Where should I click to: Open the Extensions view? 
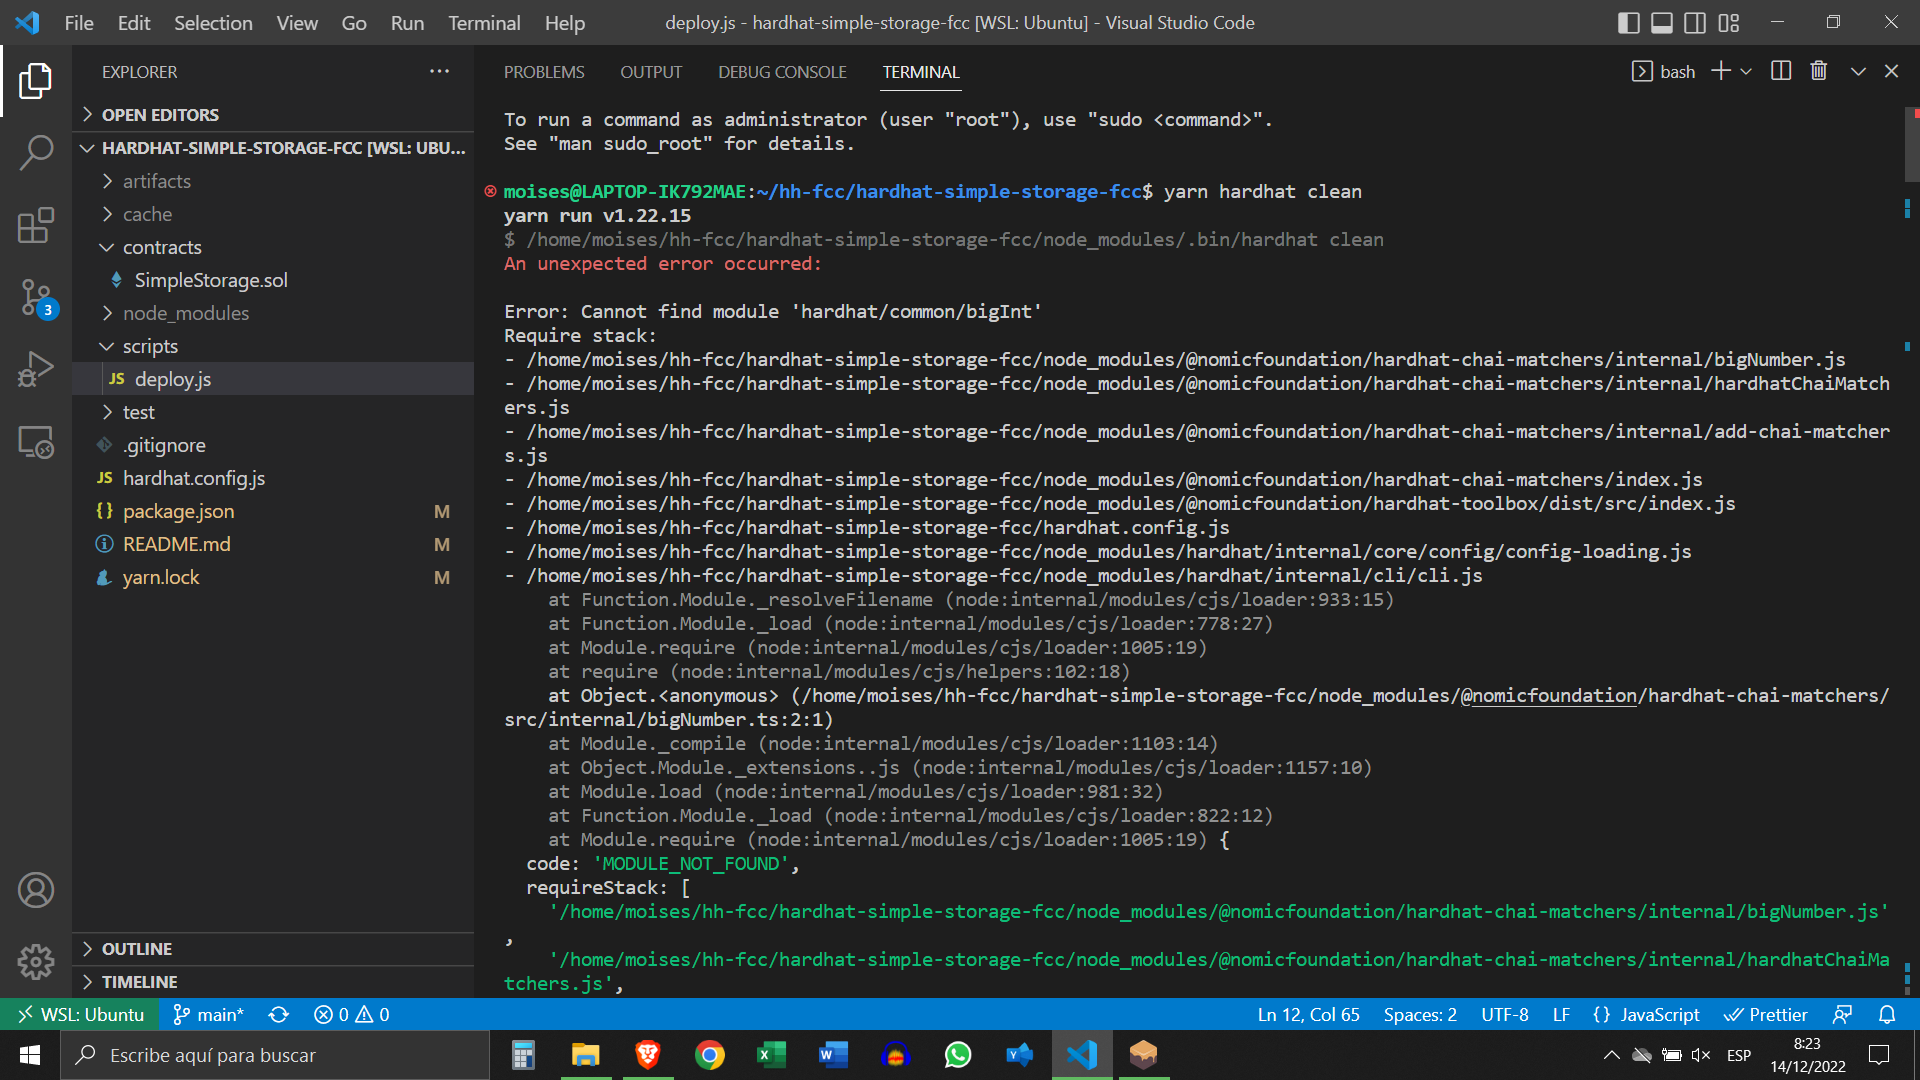[36, 225]
